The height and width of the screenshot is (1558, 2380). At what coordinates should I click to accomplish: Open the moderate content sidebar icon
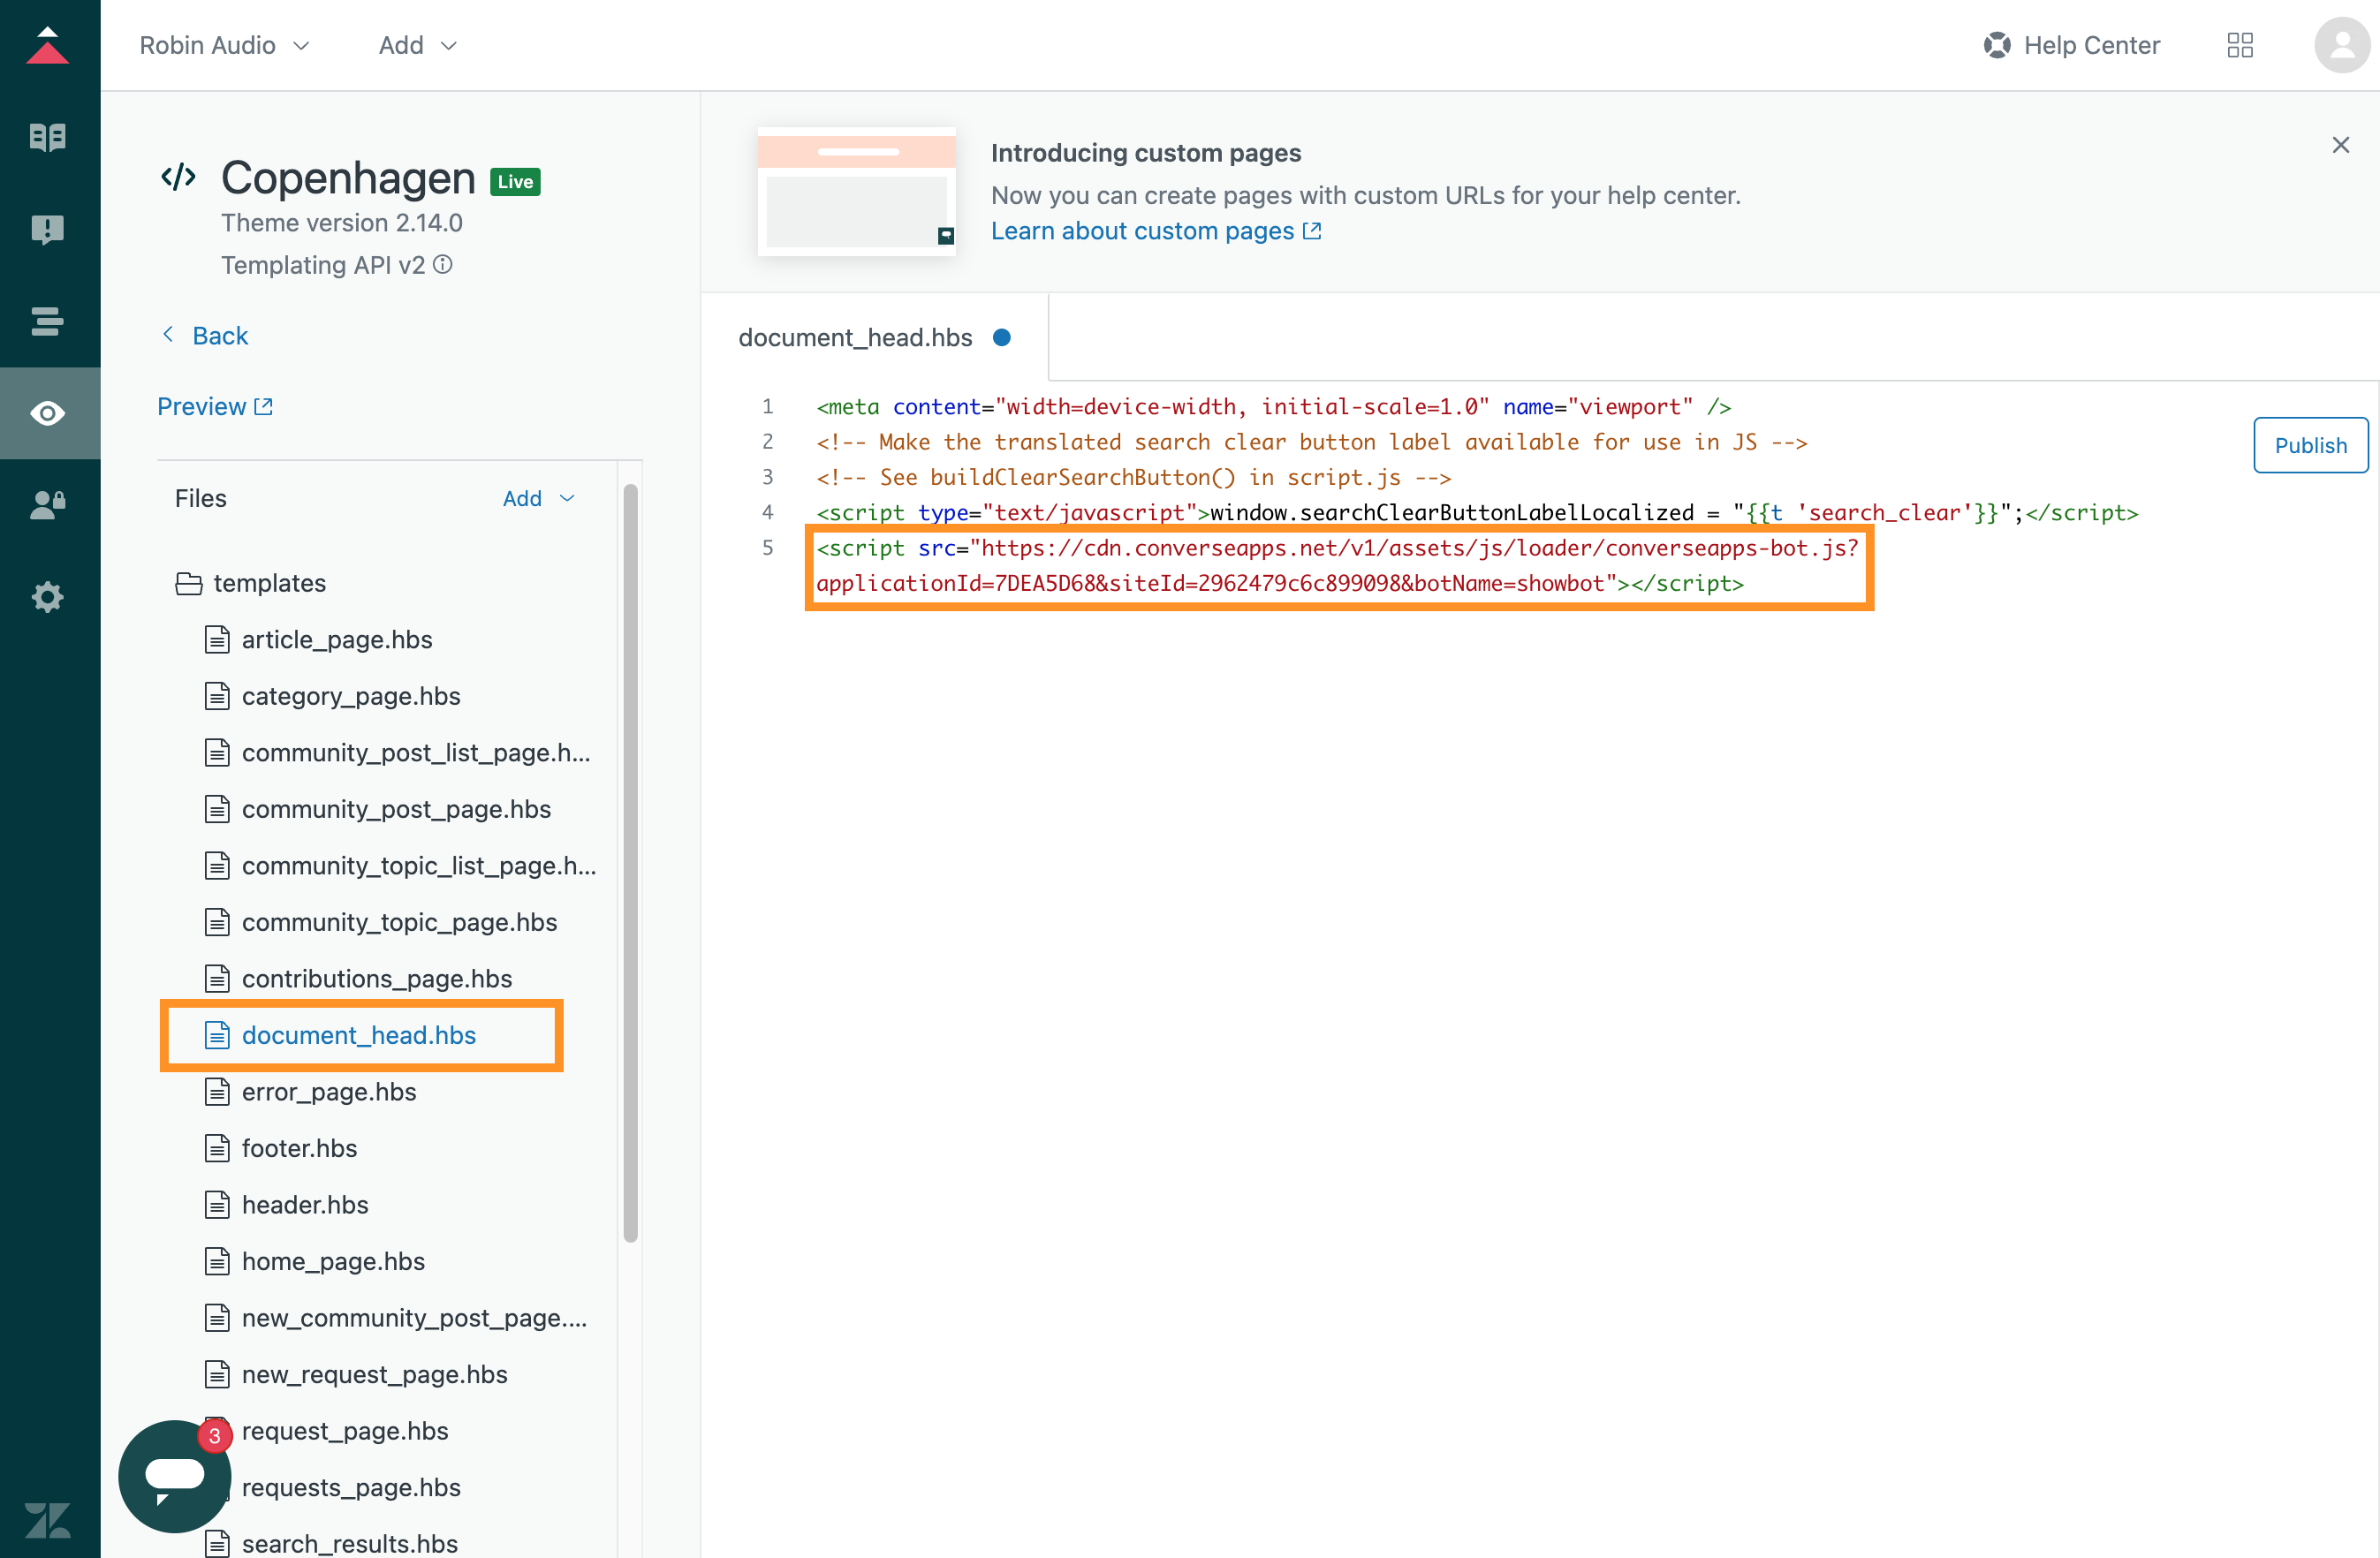click(x=48, y=229)
